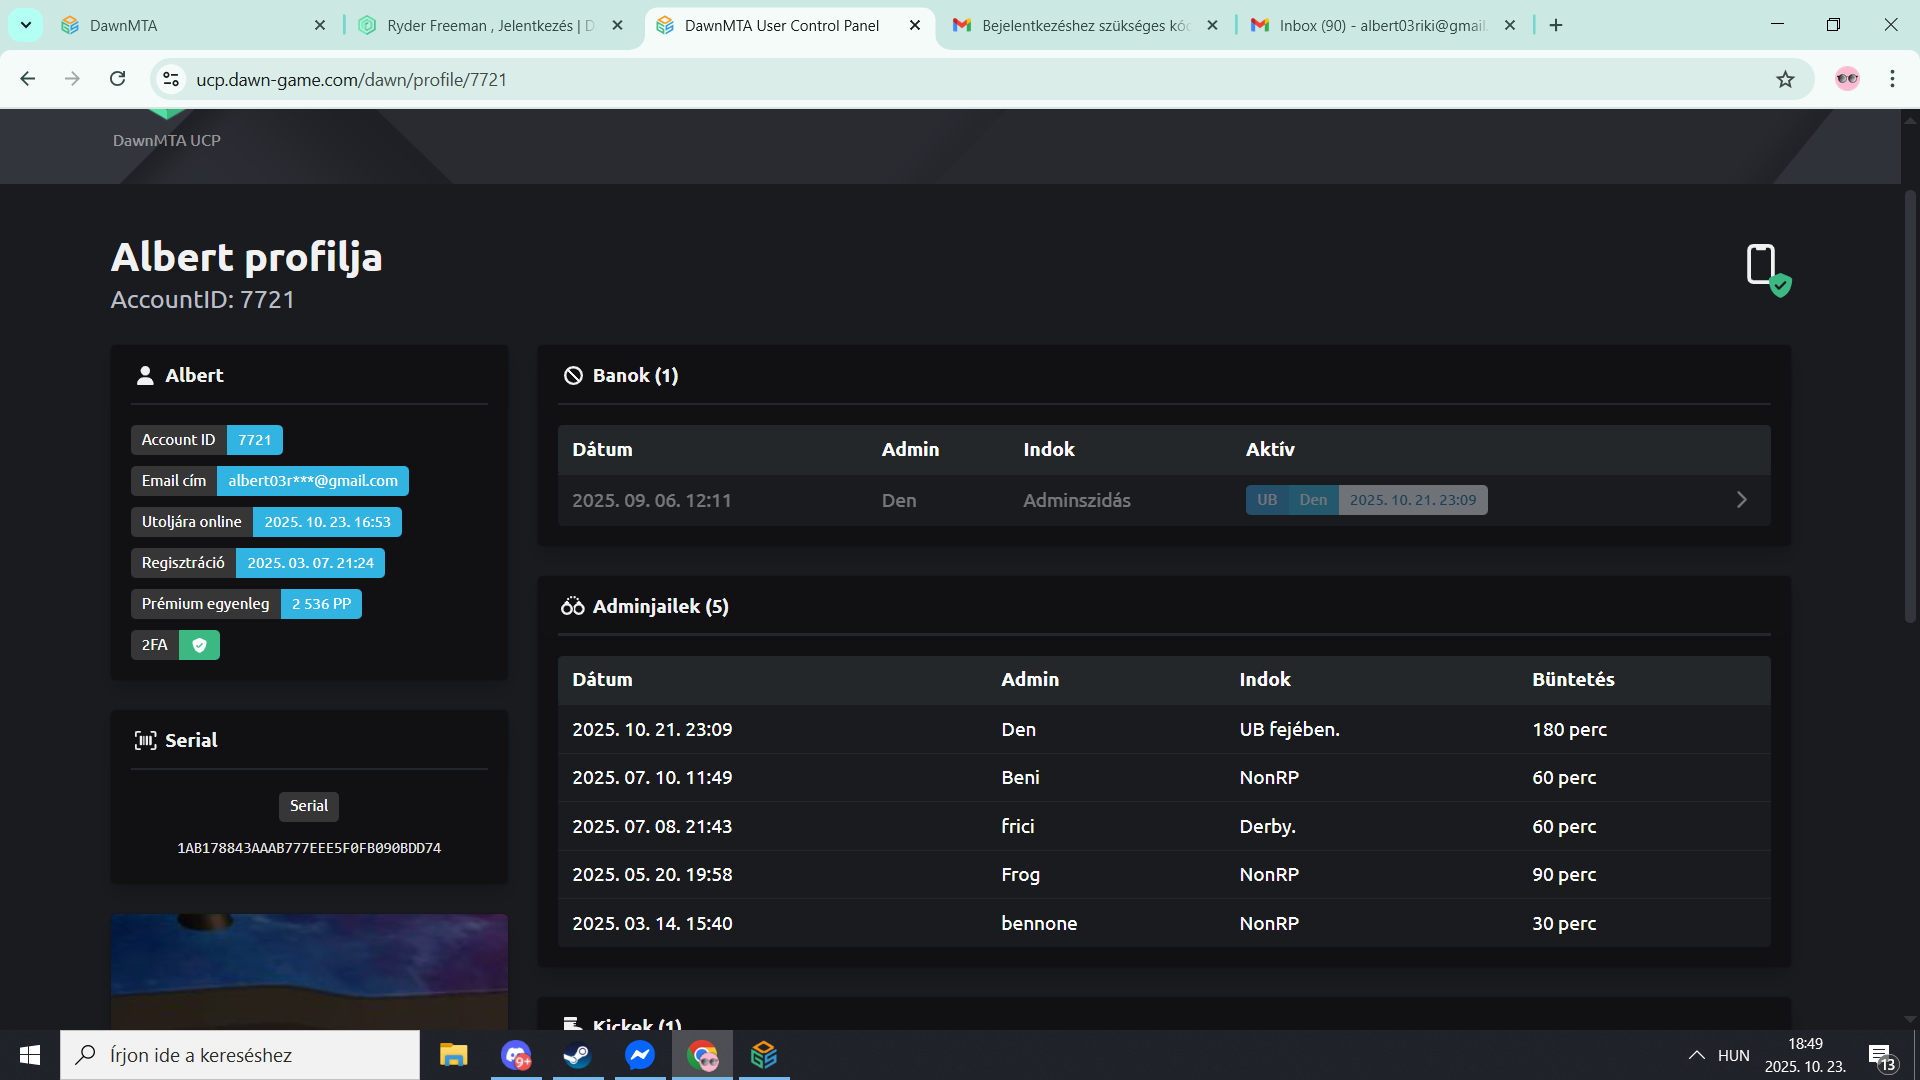Bookmark this page with star icon
Viewport: 1920px width, 1080px height.
point(1785,79)
